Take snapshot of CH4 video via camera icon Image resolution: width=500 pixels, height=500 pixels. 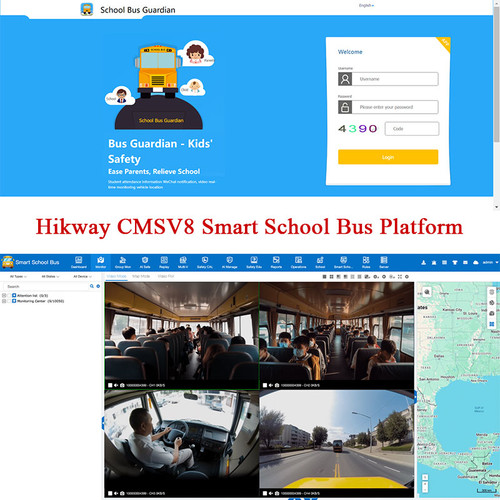277,493
